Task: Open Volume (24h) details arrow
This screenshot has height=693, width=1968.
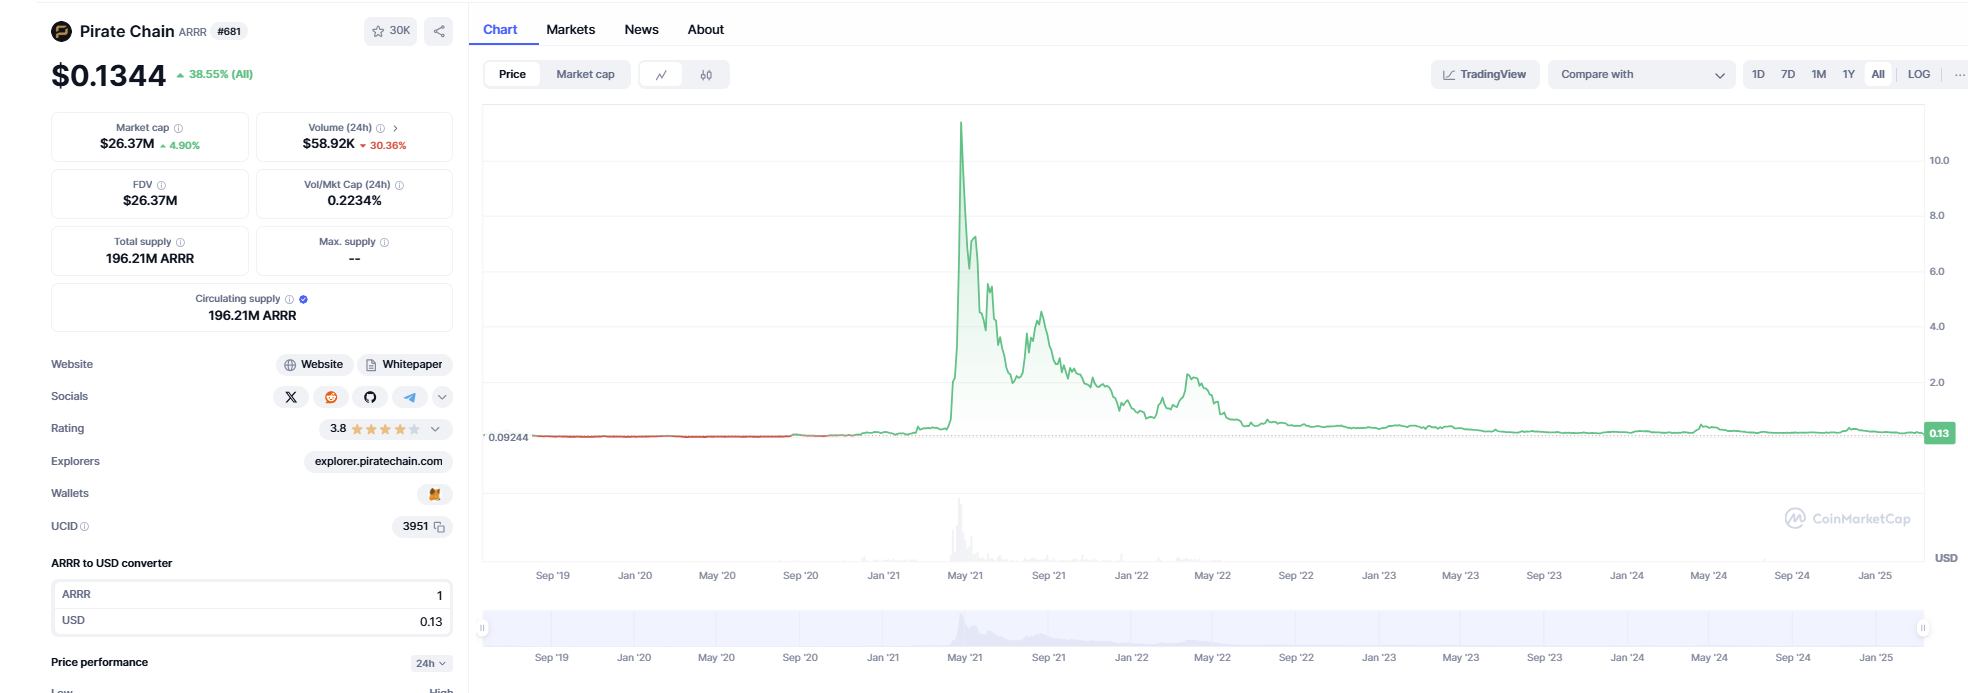Action: coord(395,128)
